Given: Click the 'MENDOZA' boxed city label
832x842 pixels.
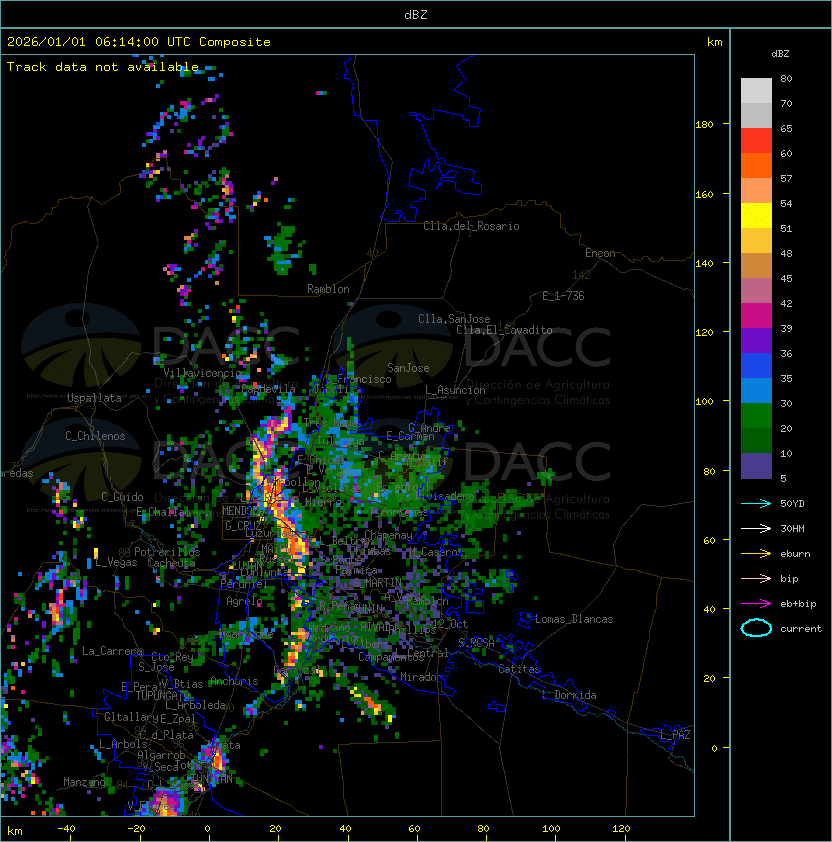Looking at the screenshot, I should pyautogui.click(x=243, y=511).
